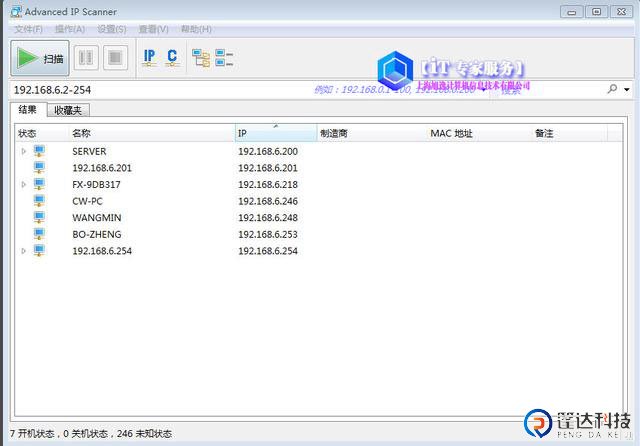Open the search dropdown arrow
Image resolution: width=640 pixels, height=446 pixels.
pyautogui.click(x=627, y=89)
